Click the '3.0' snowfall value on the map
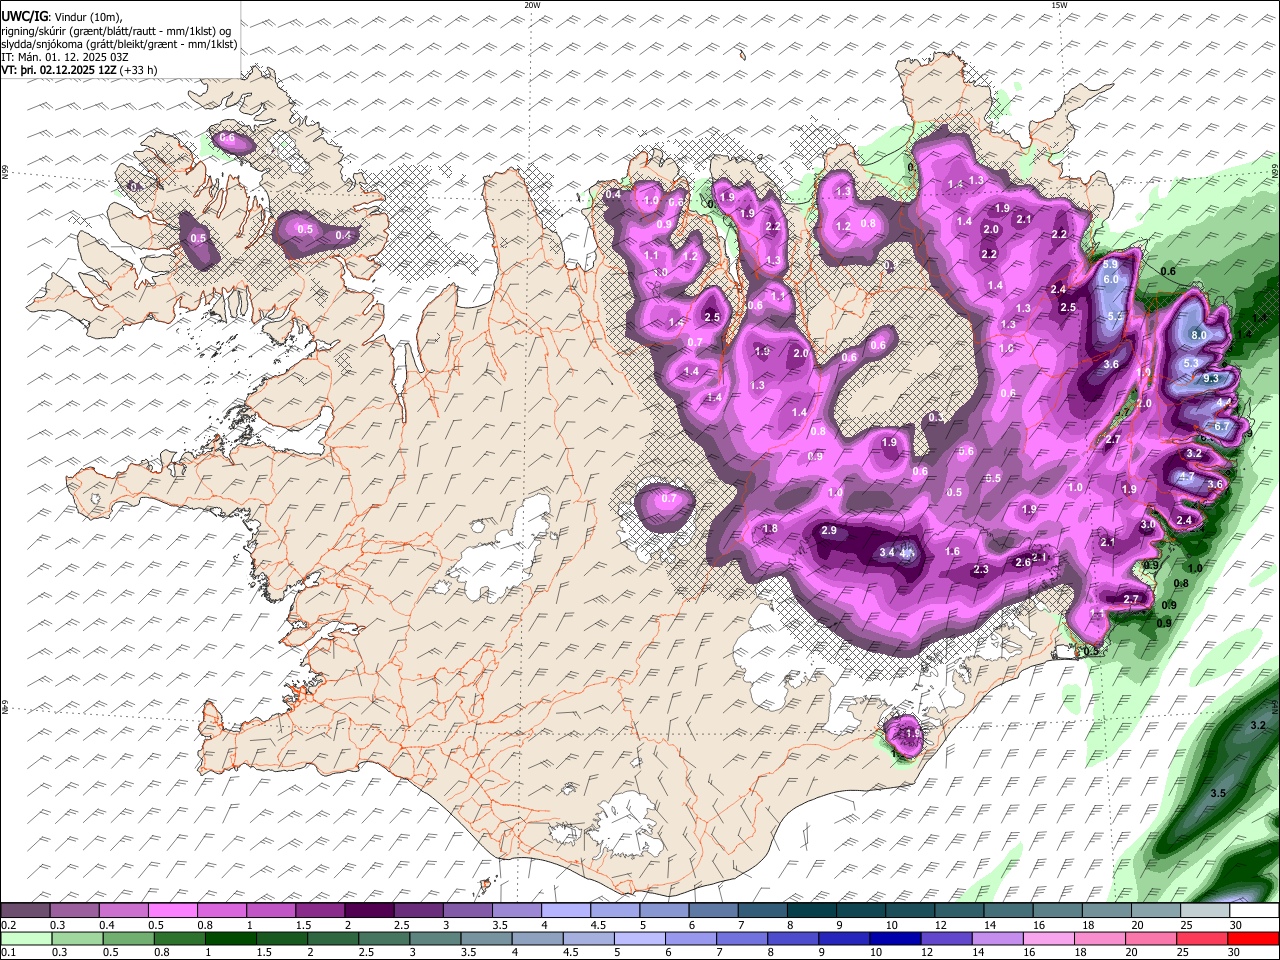Image resolution: width=1280 pixels, height=960 pixels. [x=1148, y=525]
